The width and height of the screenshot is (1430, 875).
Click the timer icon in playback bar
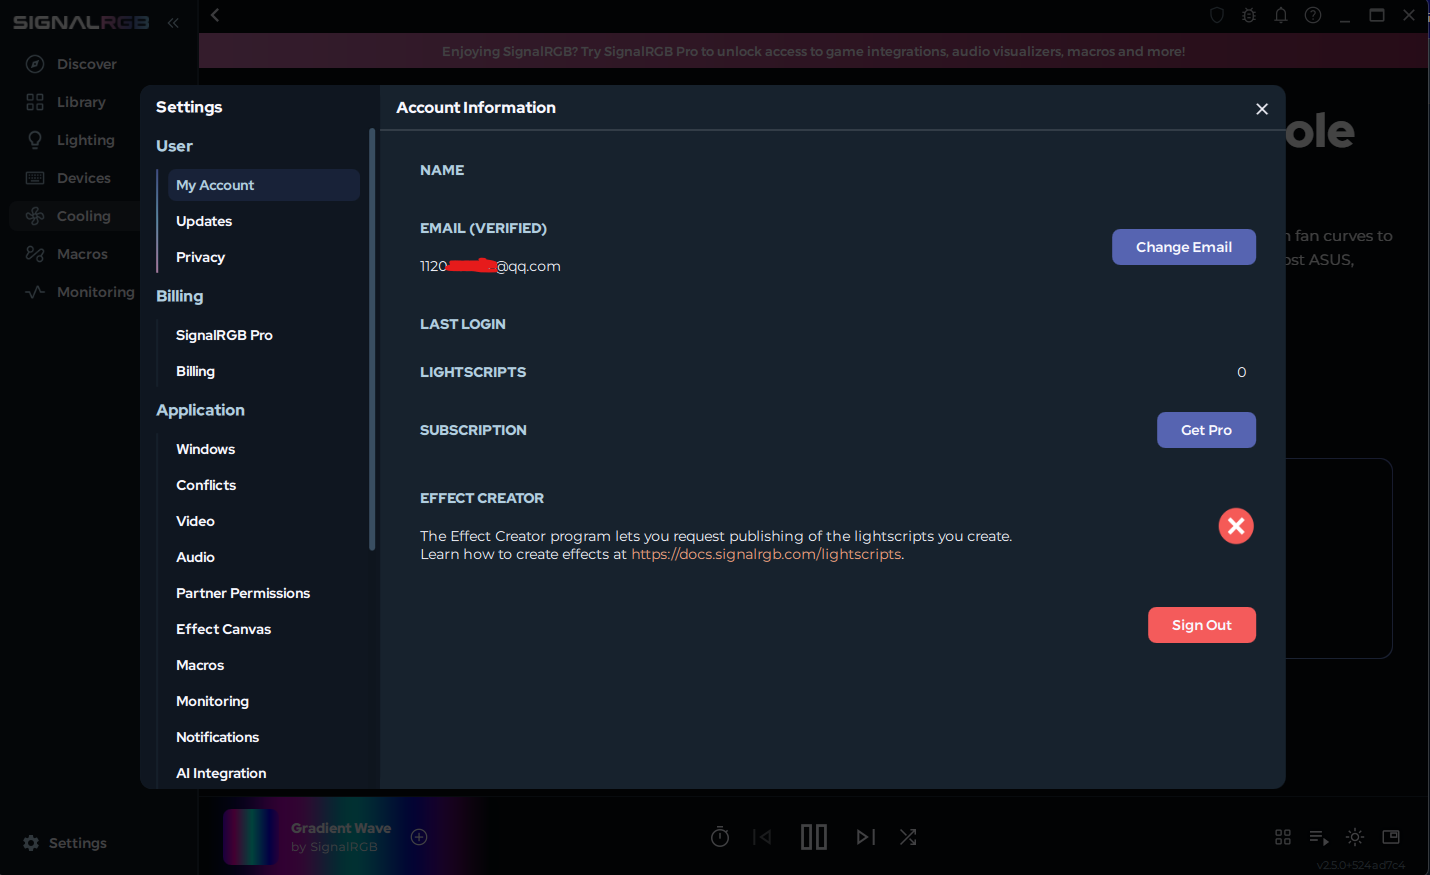click(x=720, y=837)
